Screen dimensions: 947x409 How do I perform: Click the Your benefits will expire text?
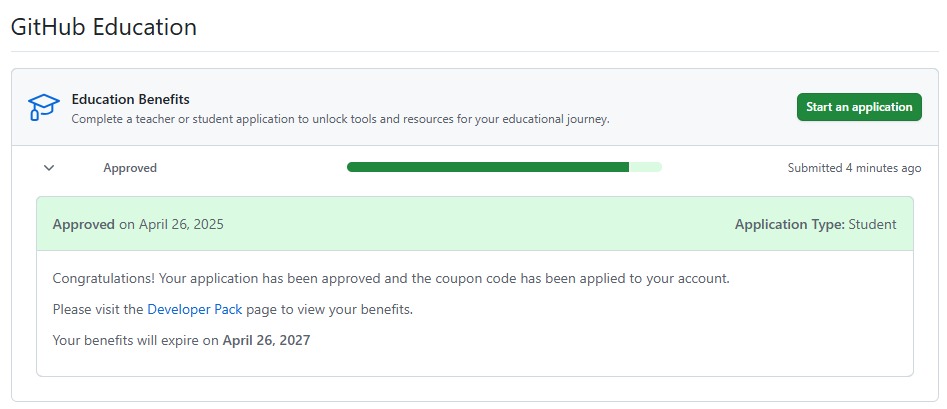135,341
